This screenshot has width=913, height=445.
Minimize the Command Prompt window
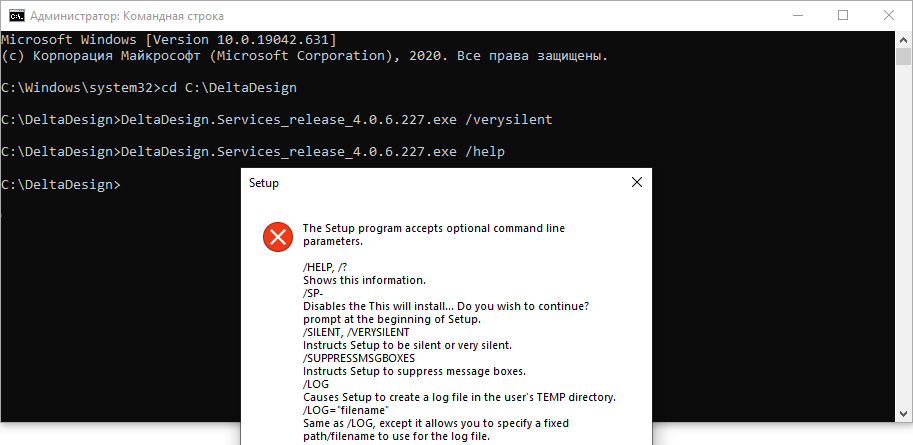click(797, 16)
